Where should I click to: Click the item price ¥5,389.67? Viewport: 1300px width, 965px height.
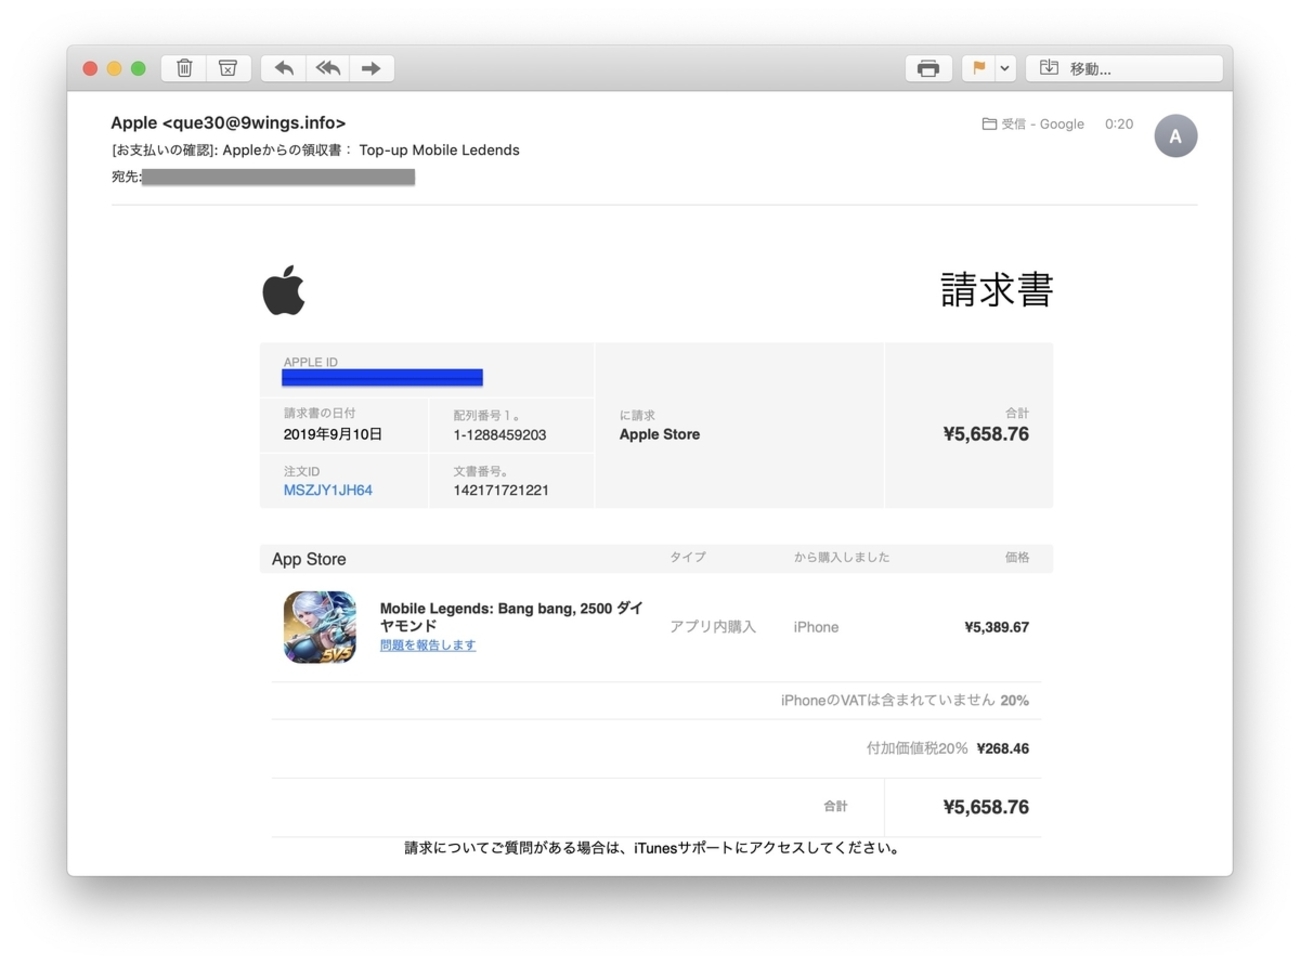click(997, 627)
